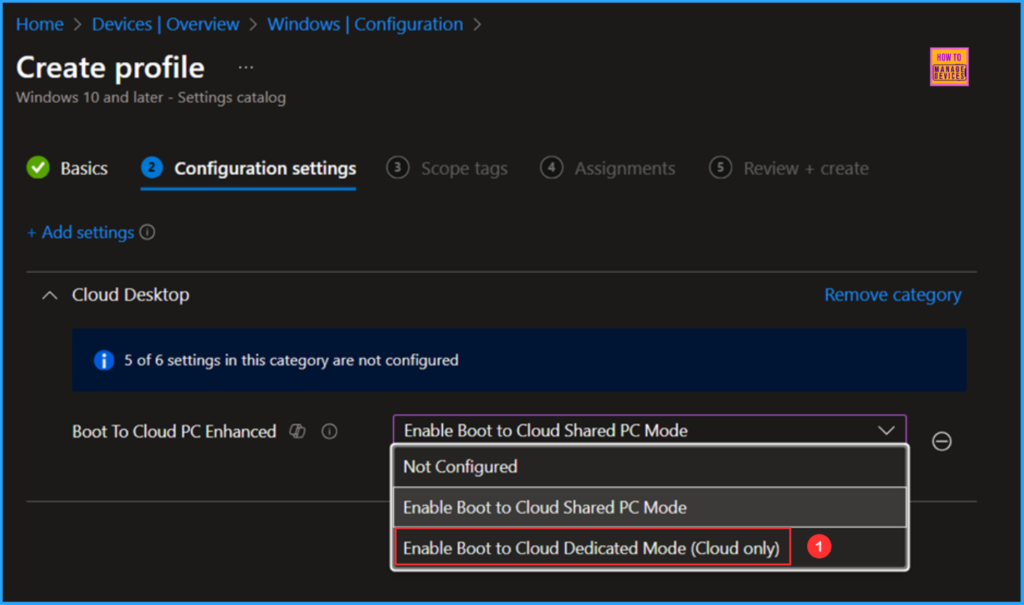The image size is (1024, 605).
Task: Open the Assignments step
Action: (623, 169)
